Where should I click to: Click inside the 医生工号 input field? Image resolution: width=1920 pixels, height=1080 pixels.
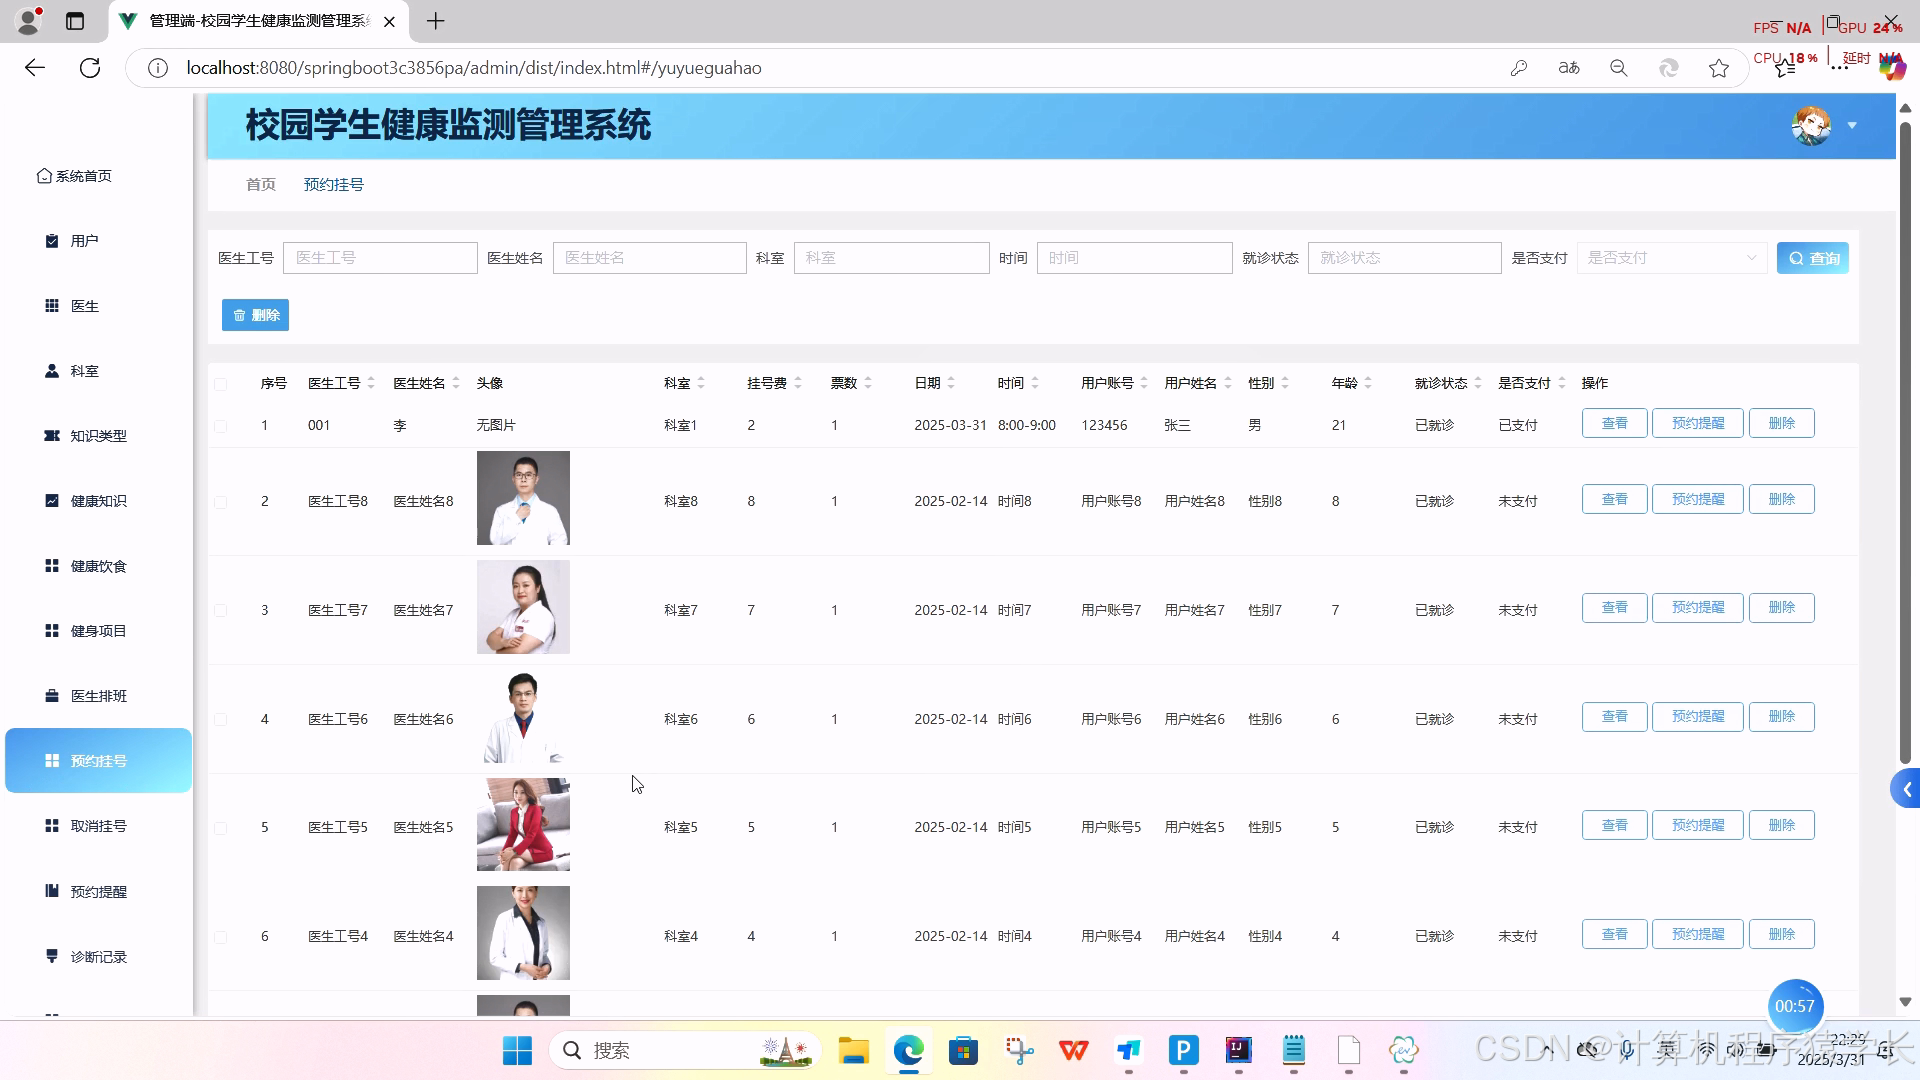pos(380,257)
